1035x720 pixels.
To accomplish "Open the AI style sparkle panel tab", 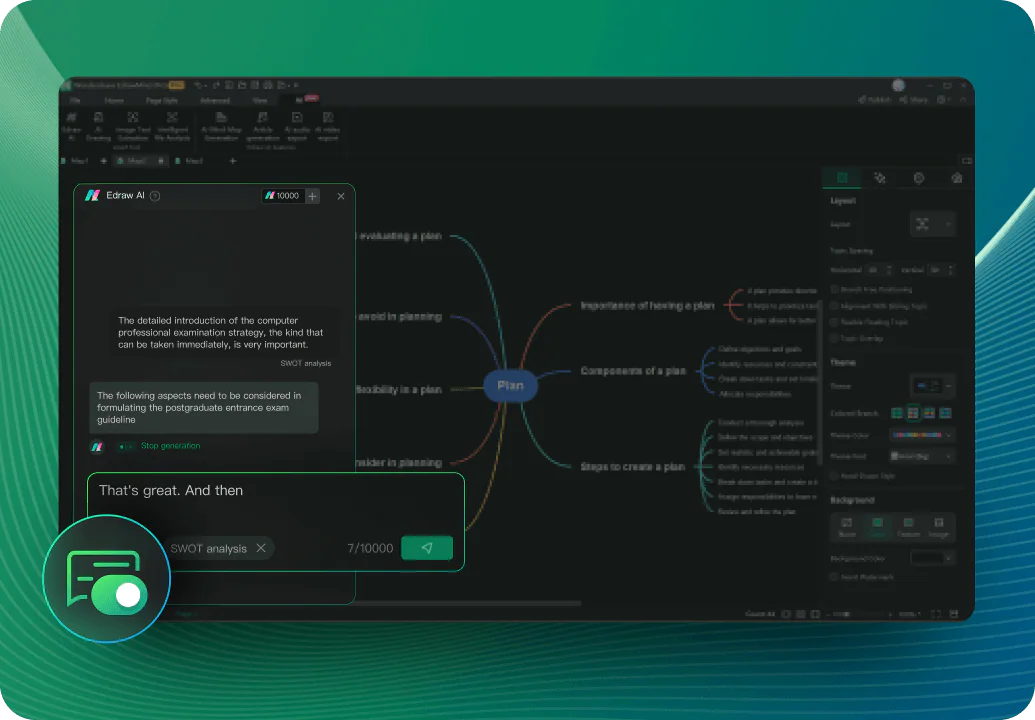I will point(880,178).
